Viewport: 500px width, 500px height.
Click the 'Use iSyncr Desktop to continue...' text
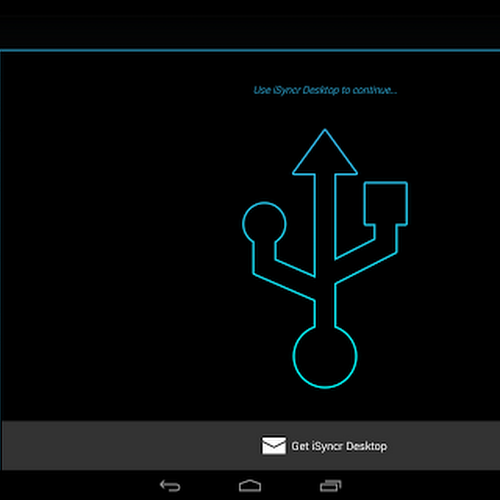[325, 90]
